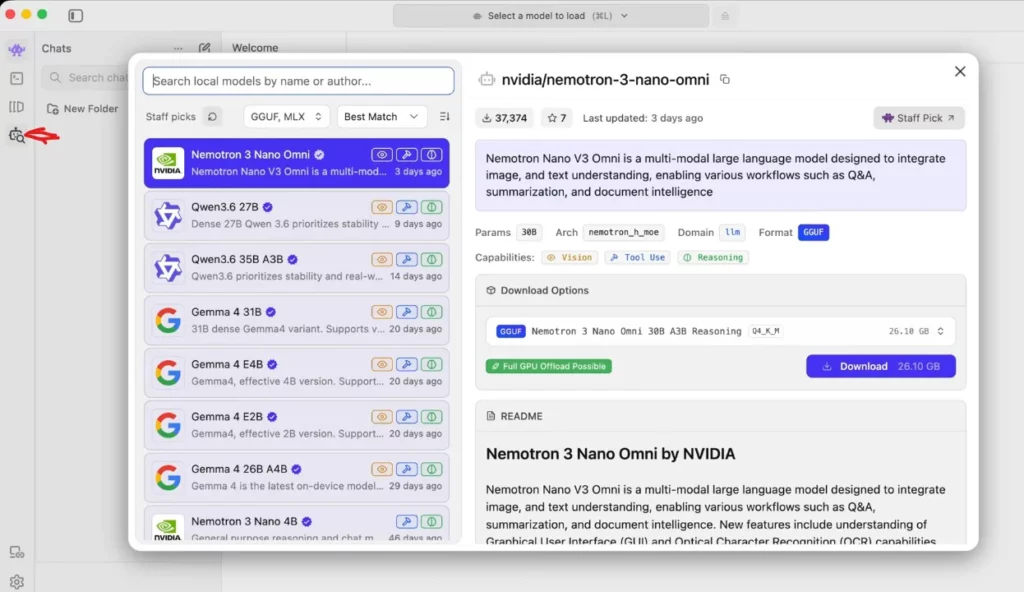Select the Gemma 4 26B A4B model entry
1024x592 pixels.
(296, 478)
